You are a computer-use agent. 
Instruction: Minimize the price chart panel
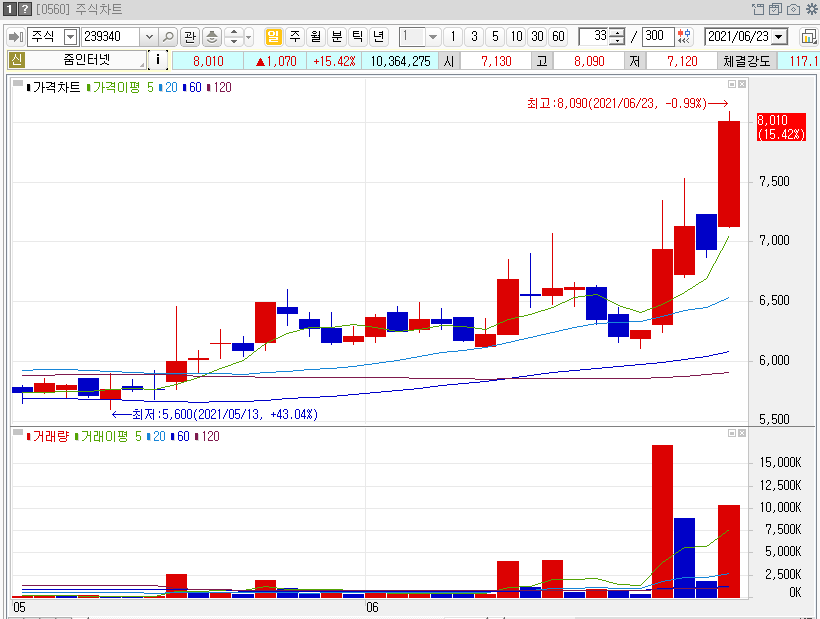click(x=732, y=84)
